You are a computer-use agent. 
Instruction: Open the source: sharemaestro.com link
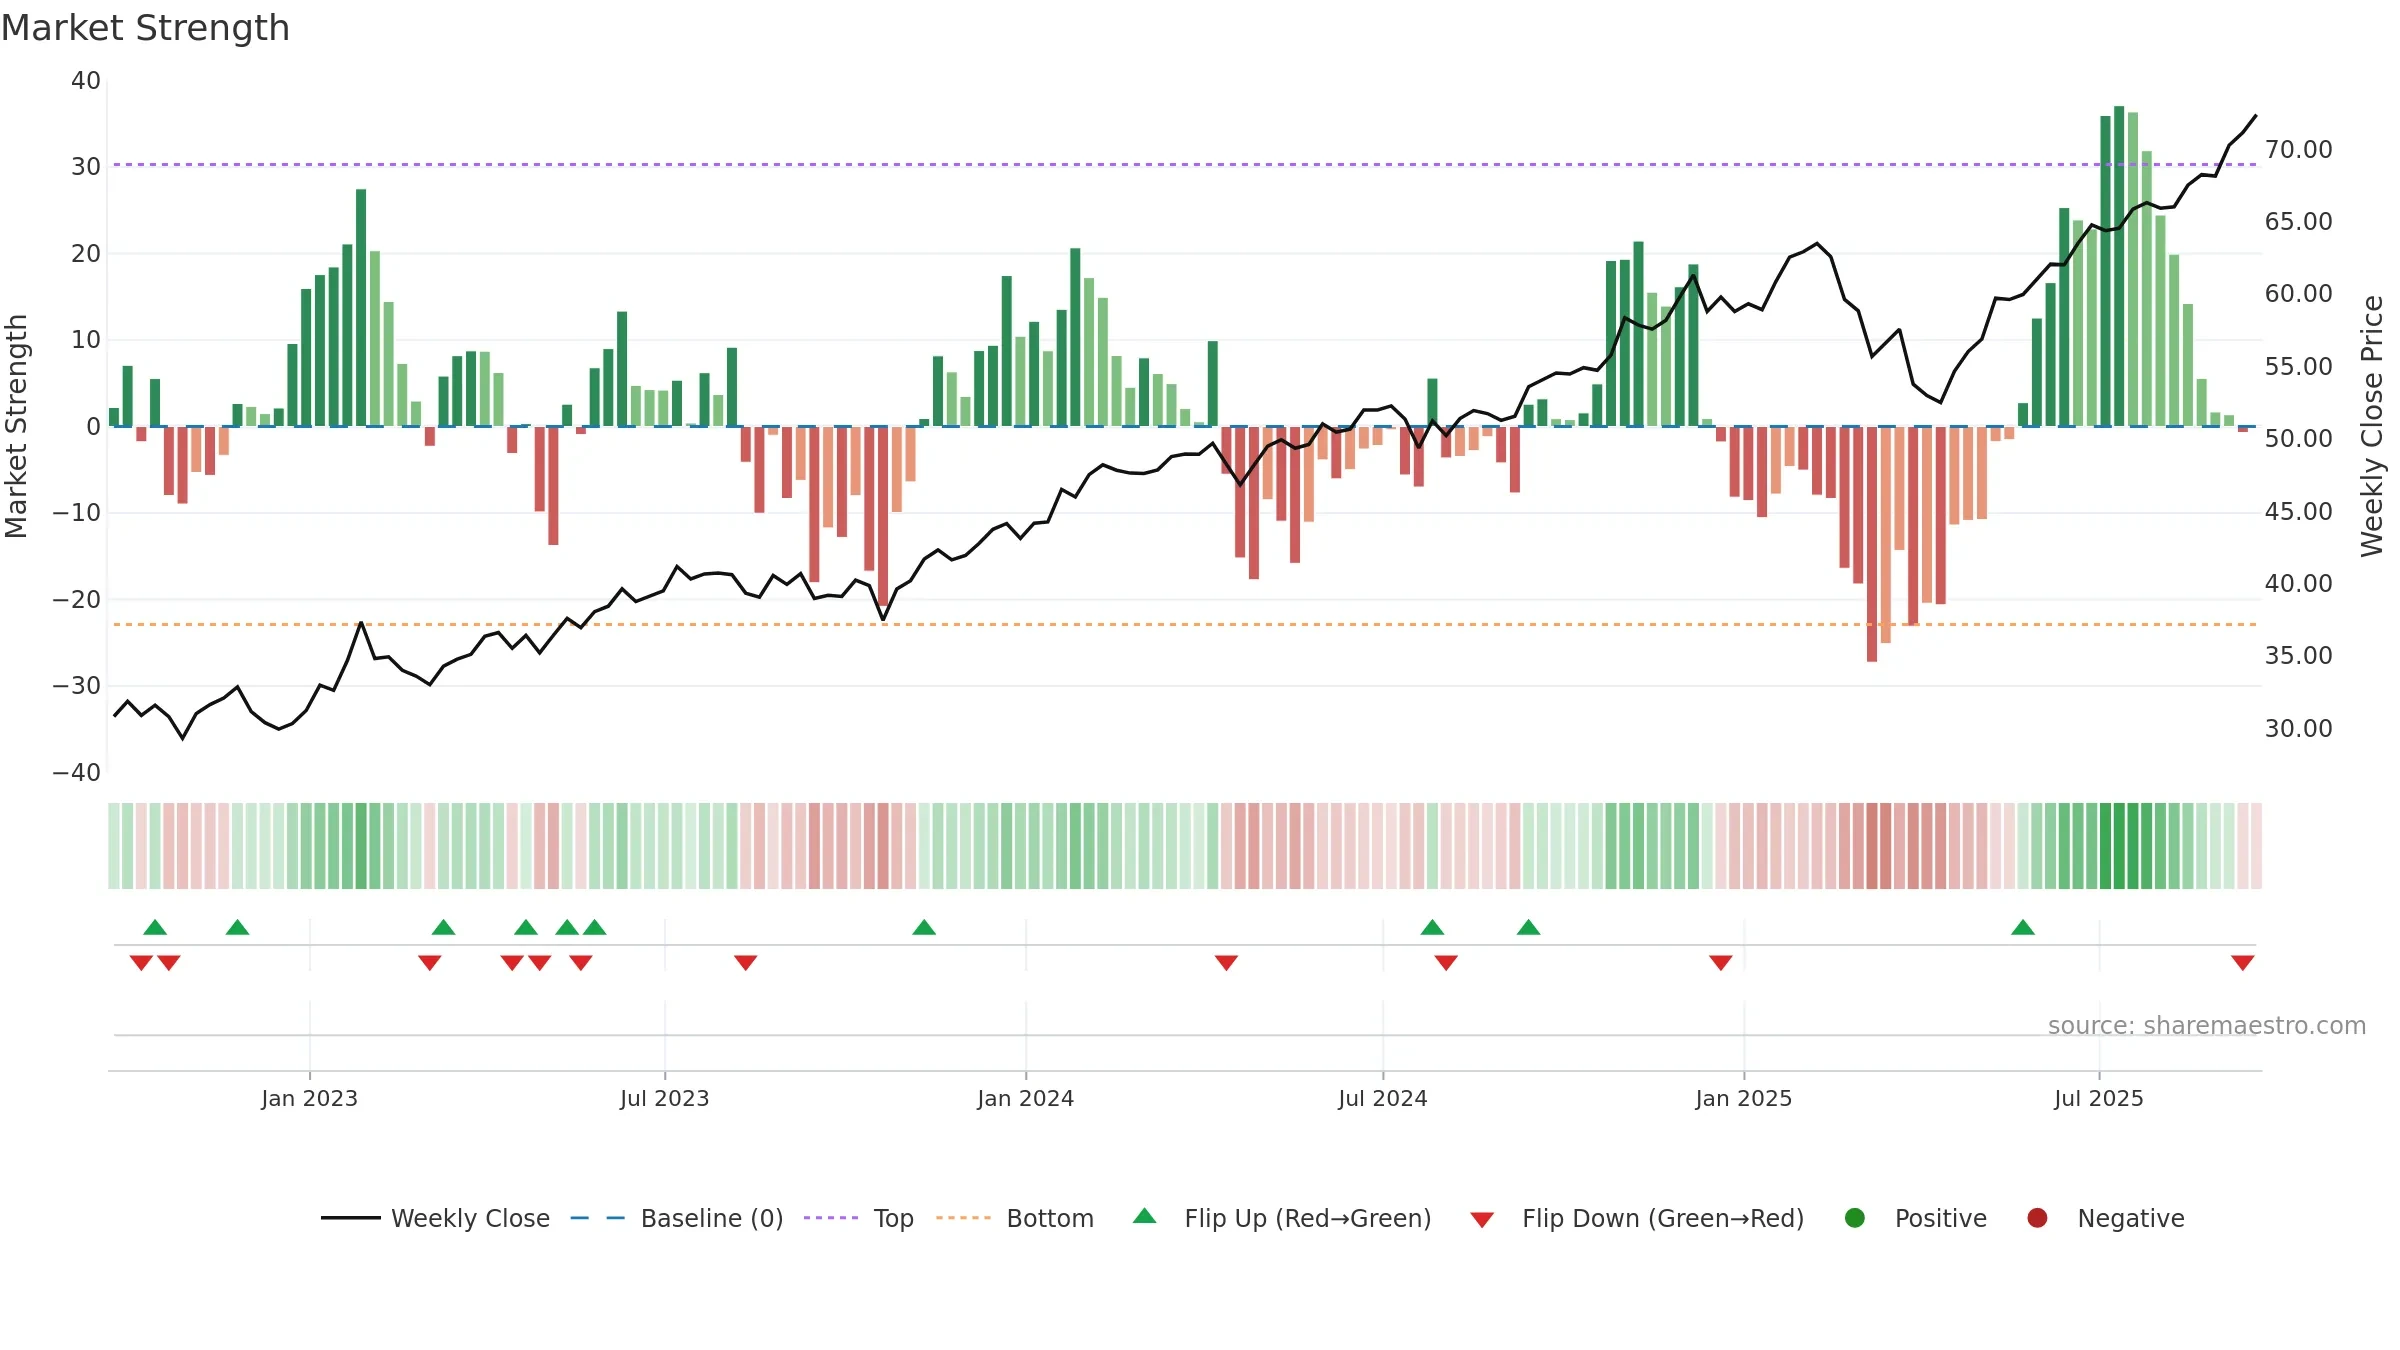coord(2207,1026)
